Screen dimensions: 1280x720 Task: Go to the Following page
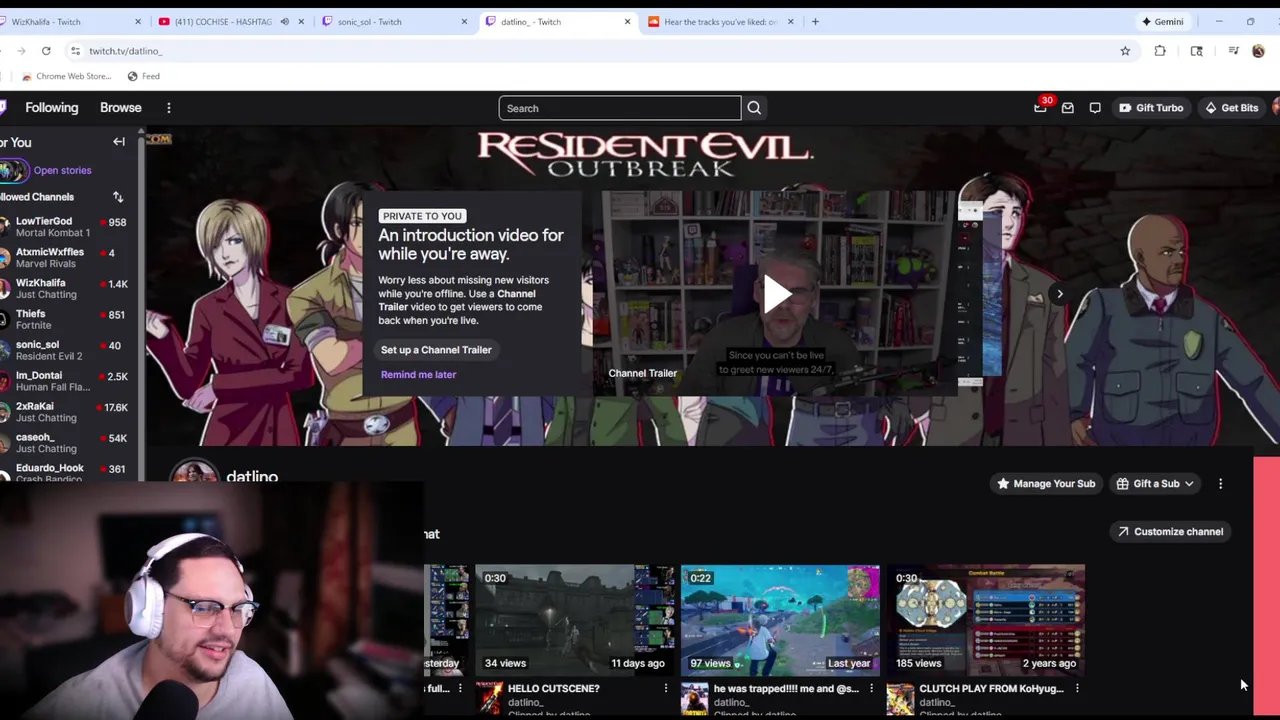pos(51,108)
